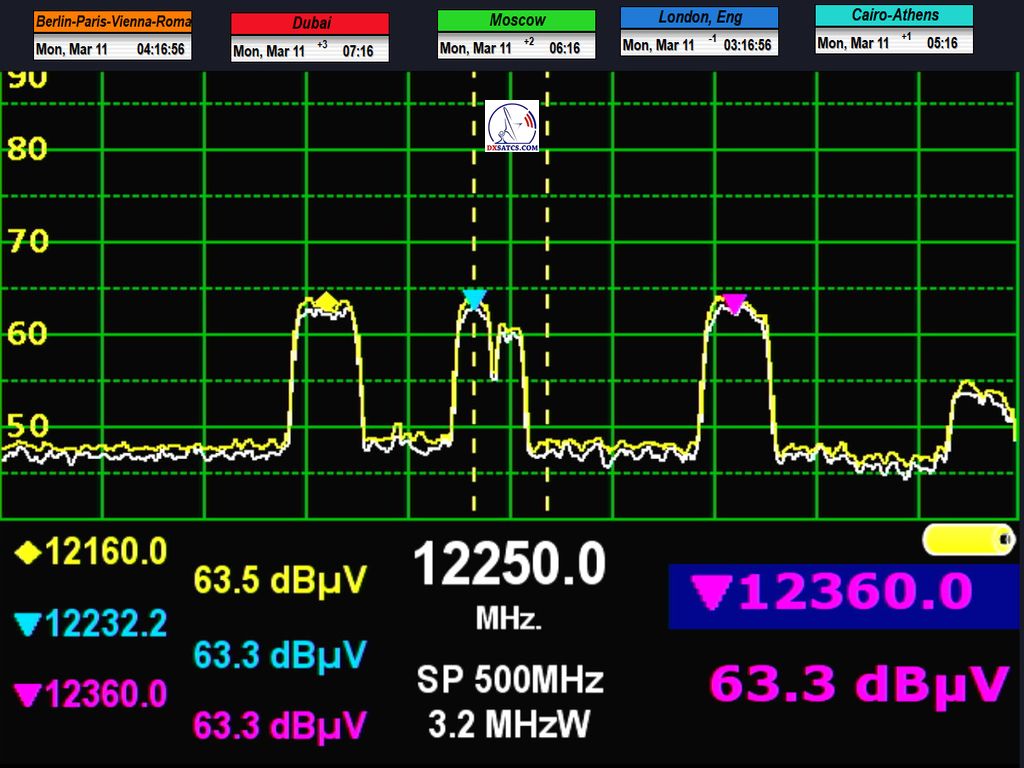Select the blue London, Eng clock label
1024x768 pixels.
(699, 17)
